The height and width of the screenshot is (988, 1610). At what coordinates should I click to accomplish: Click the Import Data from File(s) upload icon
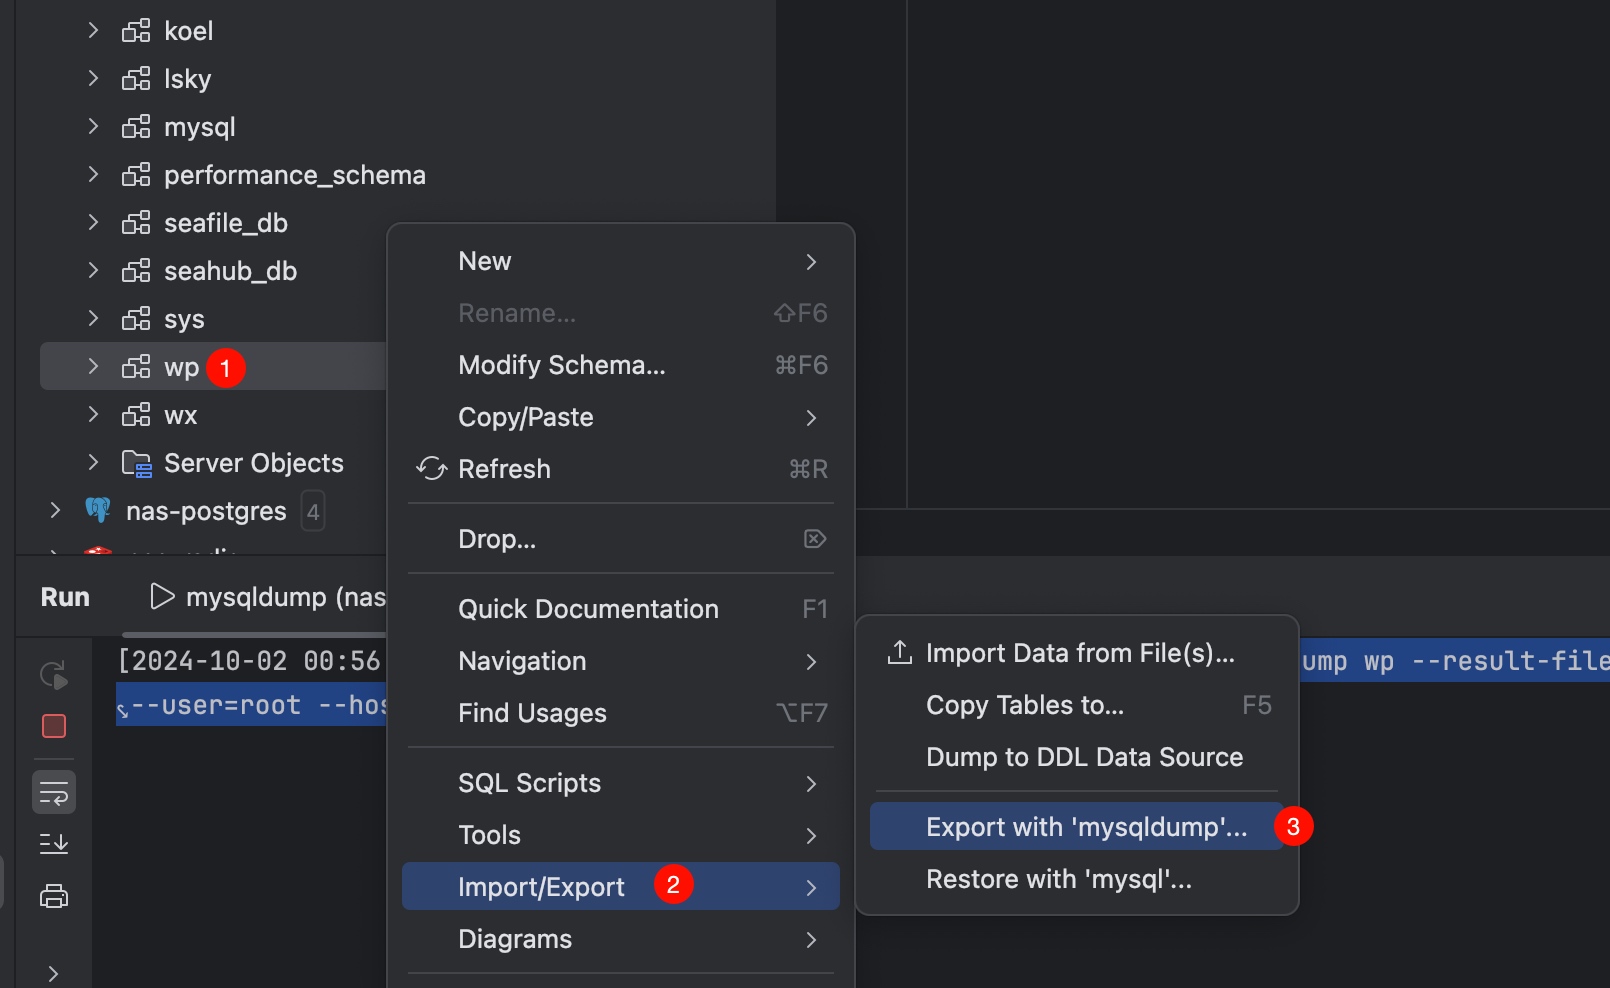tap(900, 652)
